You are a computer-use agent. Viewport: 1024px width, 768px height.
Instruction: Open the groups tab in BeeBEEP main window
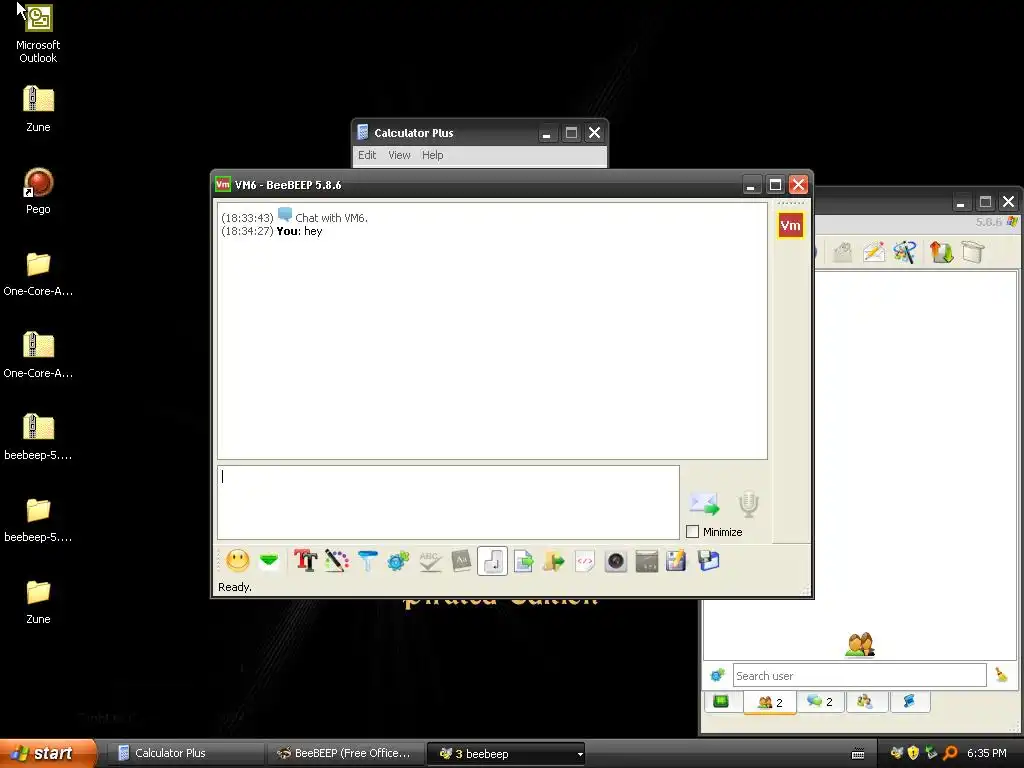pyautogui.click(x=865, y=701)
